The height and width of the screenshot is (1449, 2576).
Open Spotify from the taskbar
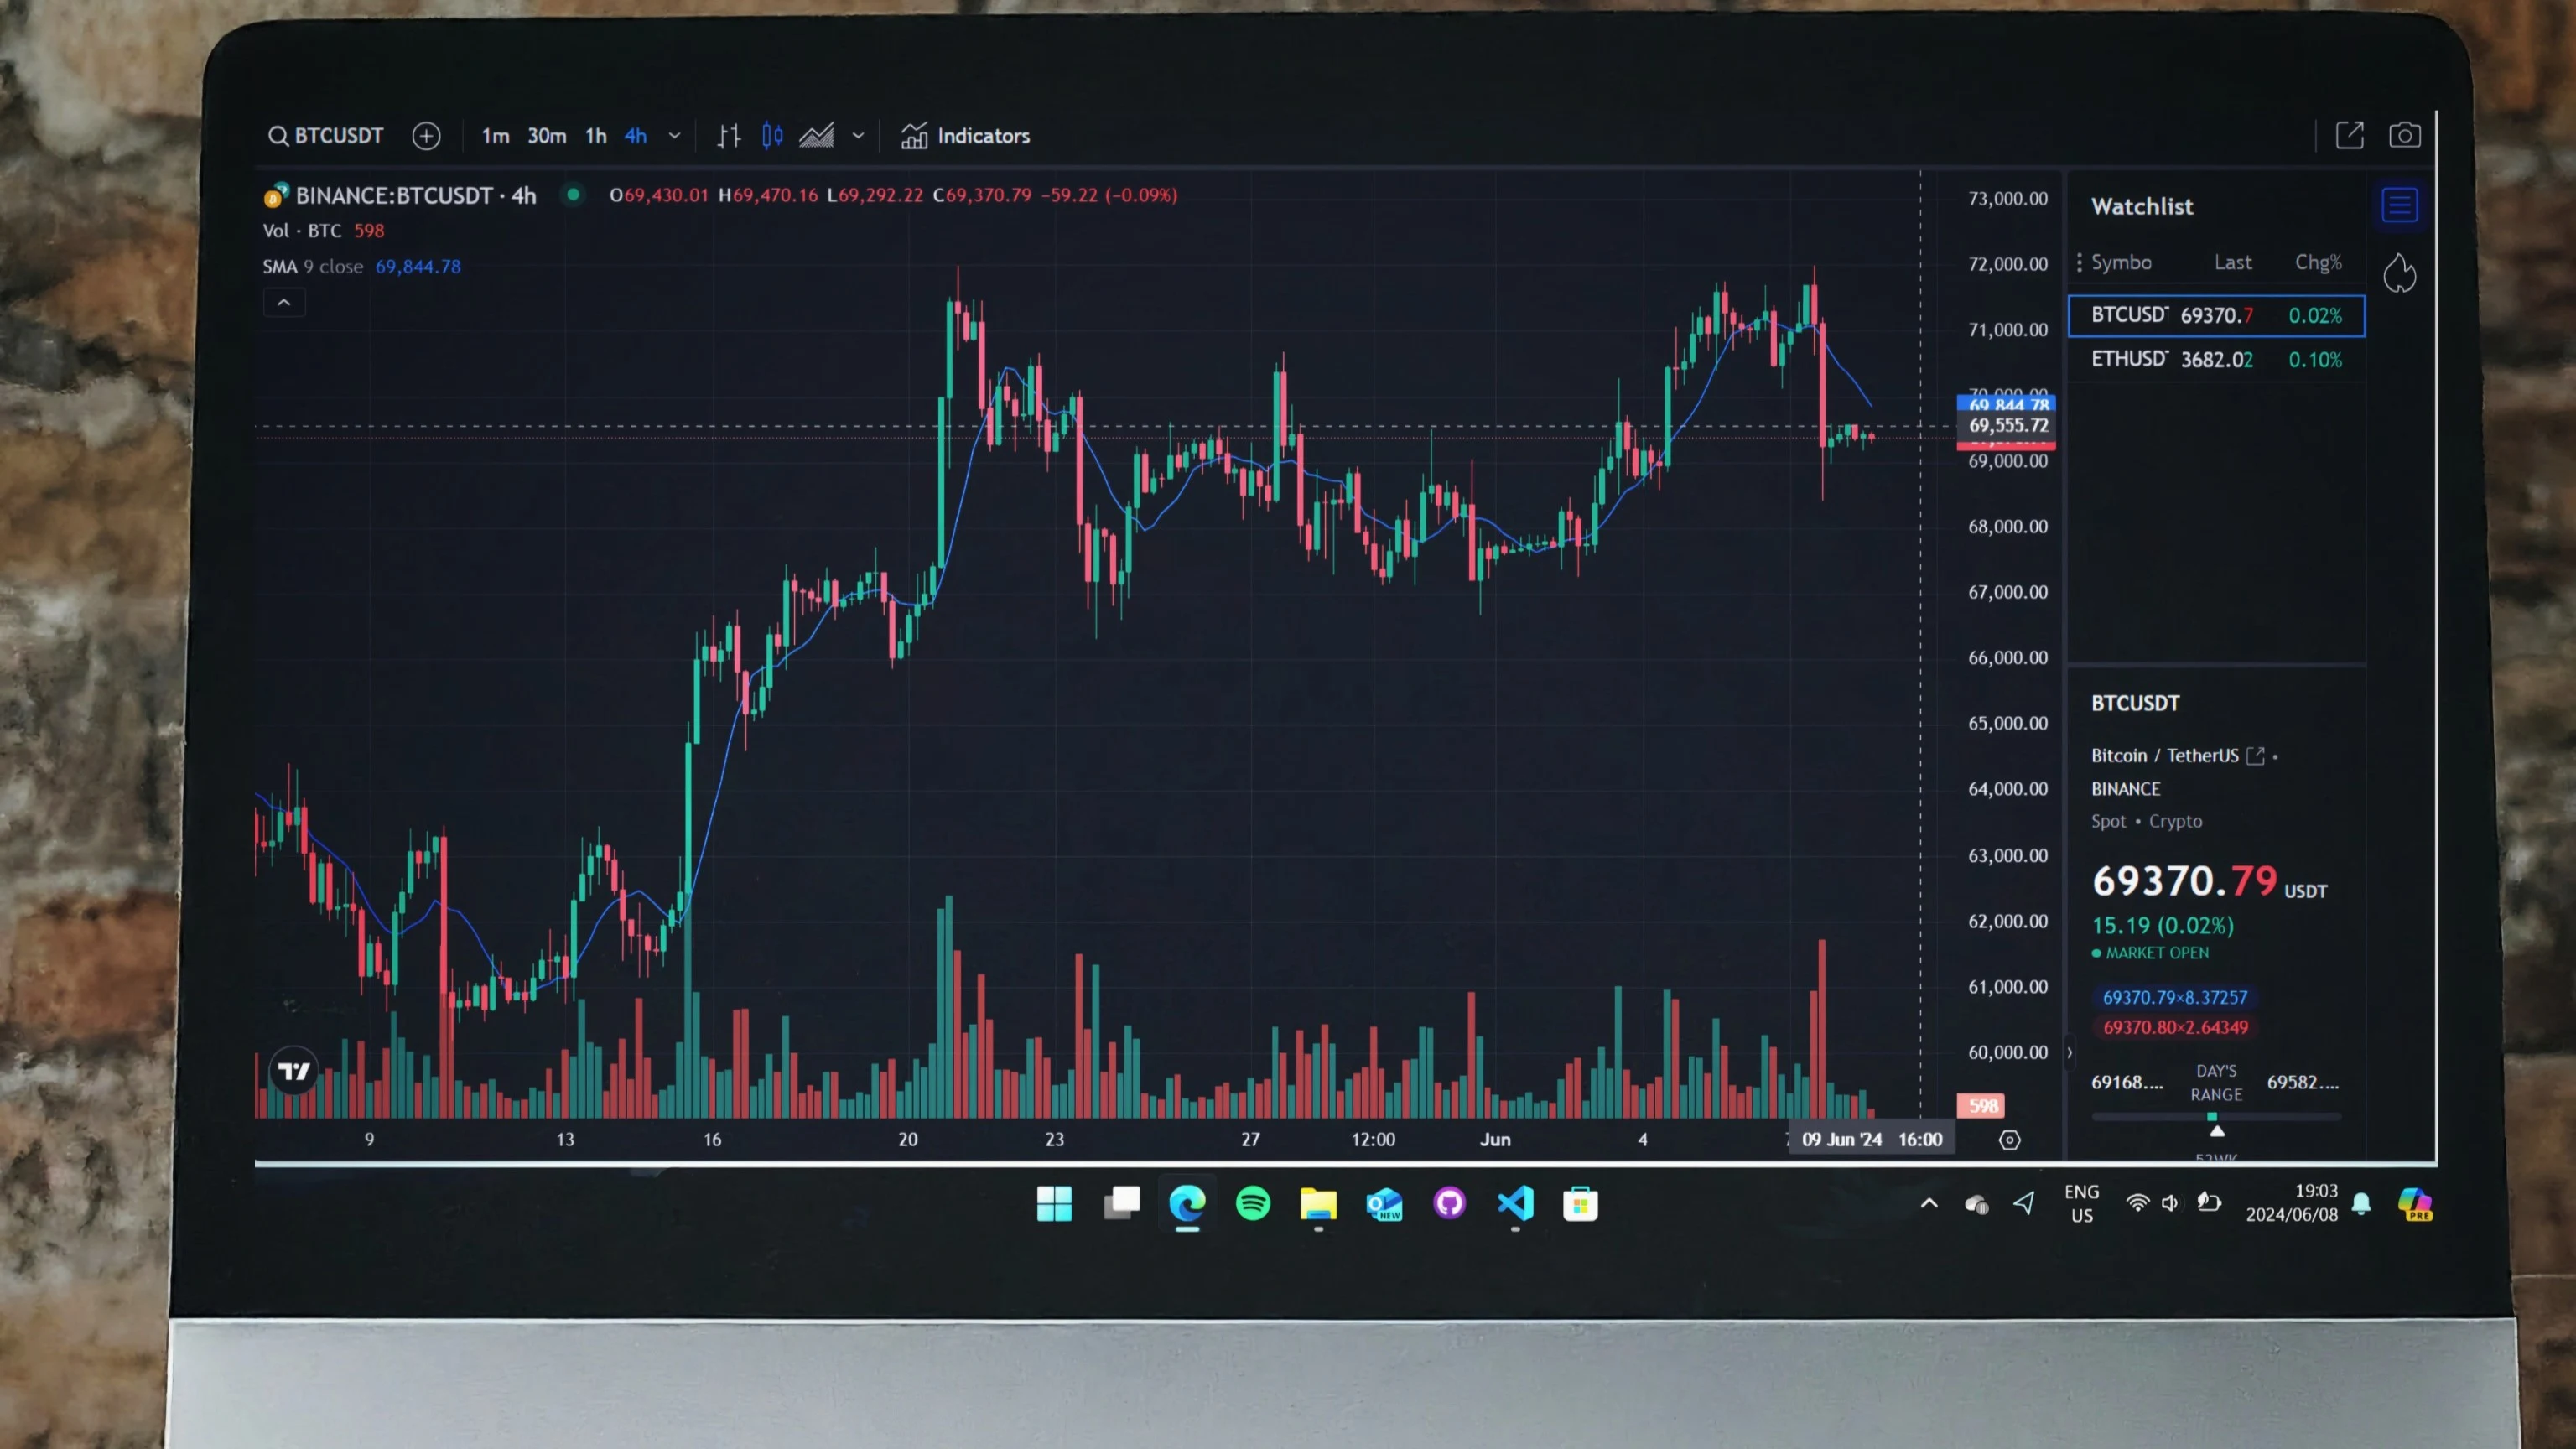(x=1253, y=1203)
